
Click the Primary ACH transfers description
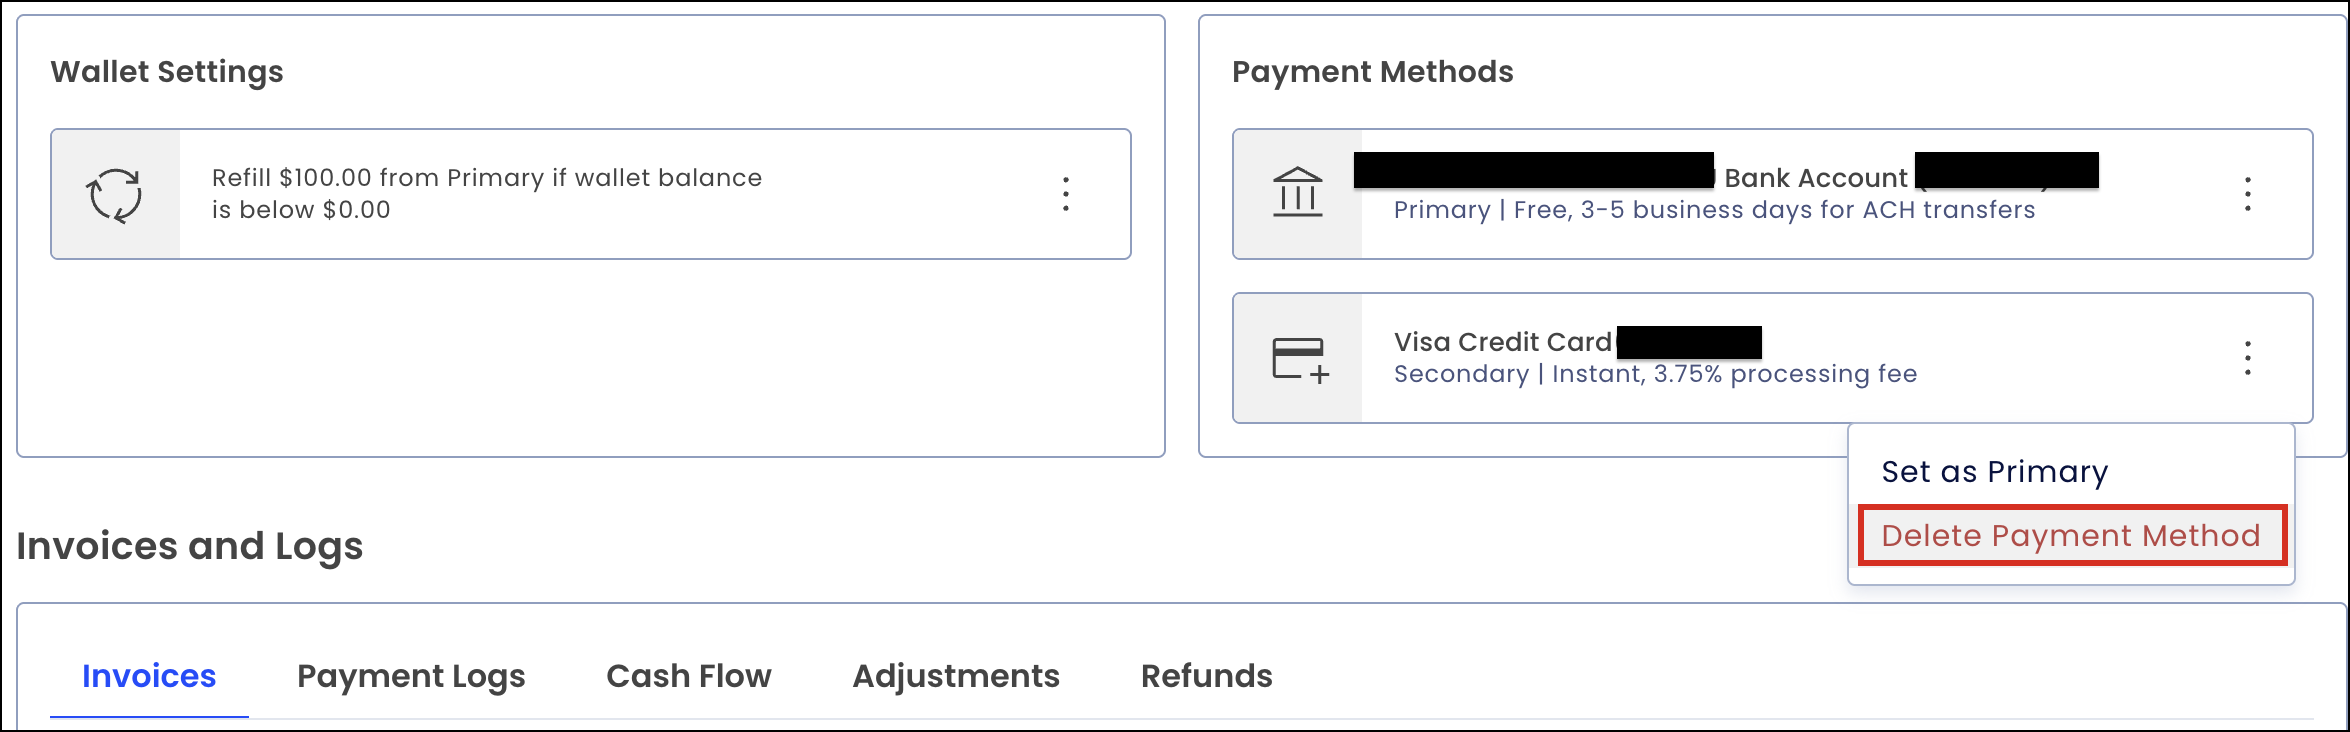(x=1714, y=210)
